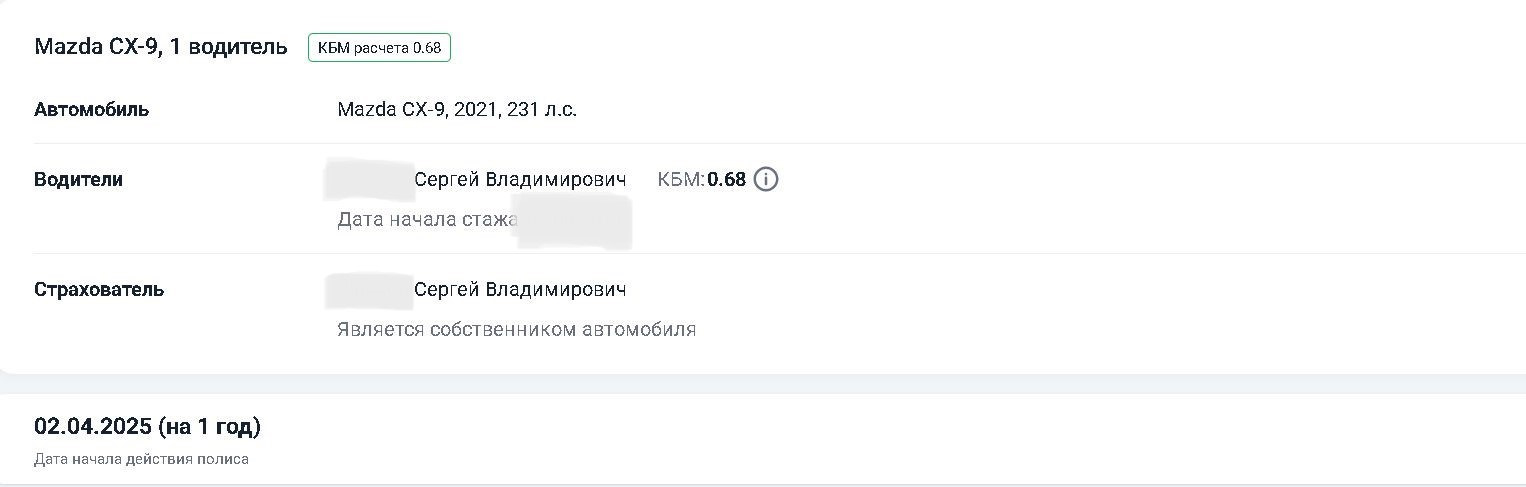Click the 'Дата начала действия полиса' caption

pos(141,459)
